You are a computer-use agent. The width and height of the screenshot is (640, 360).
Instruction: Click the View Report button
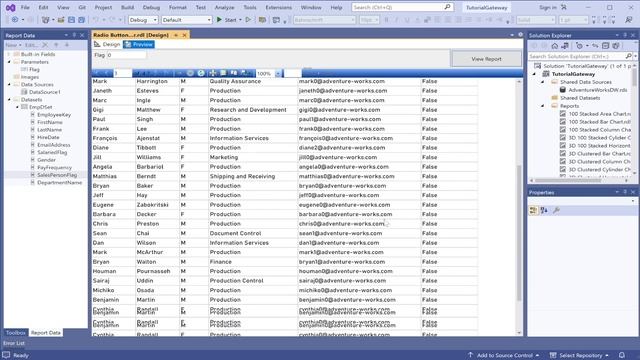(486, 59)
